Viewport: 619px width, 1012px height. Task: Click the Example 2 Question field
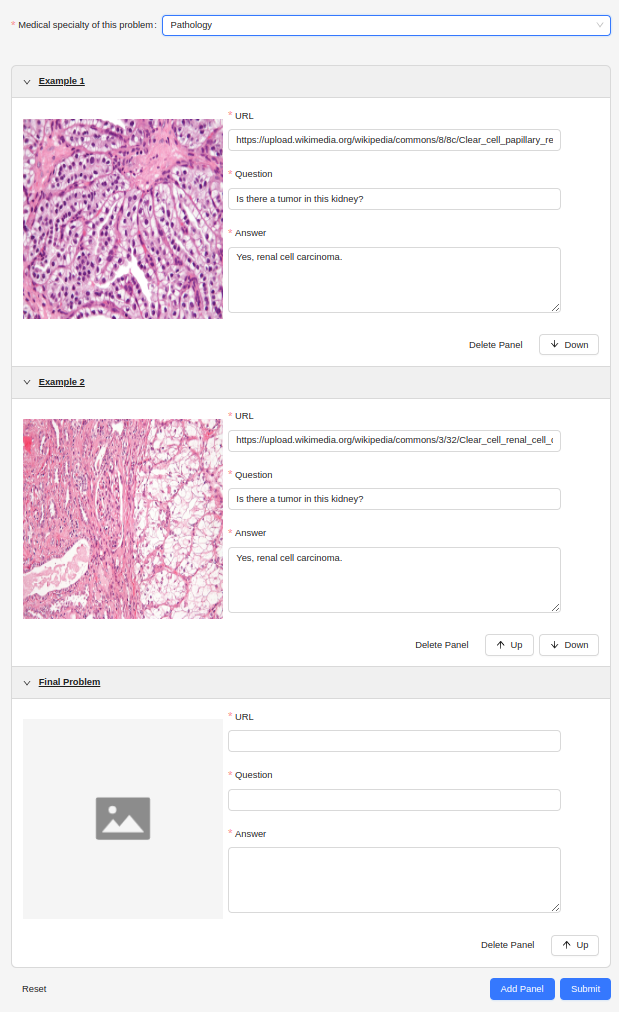(394, 499)
